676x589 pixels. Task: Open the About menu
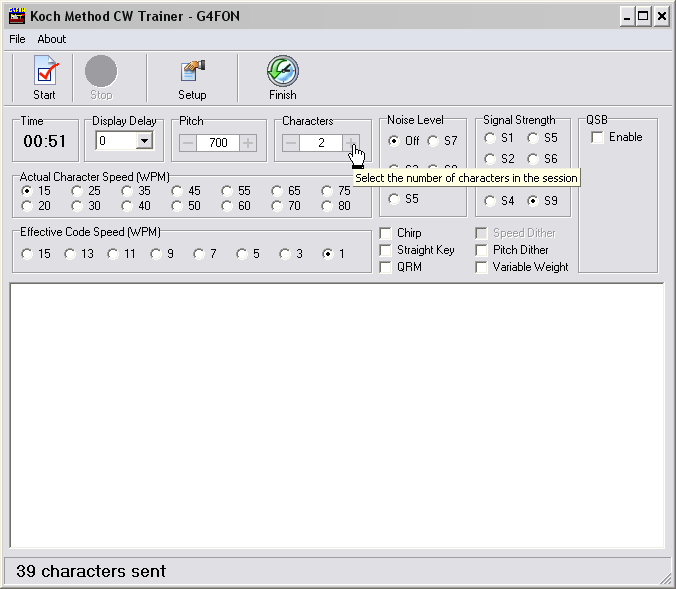click(52, 39)
